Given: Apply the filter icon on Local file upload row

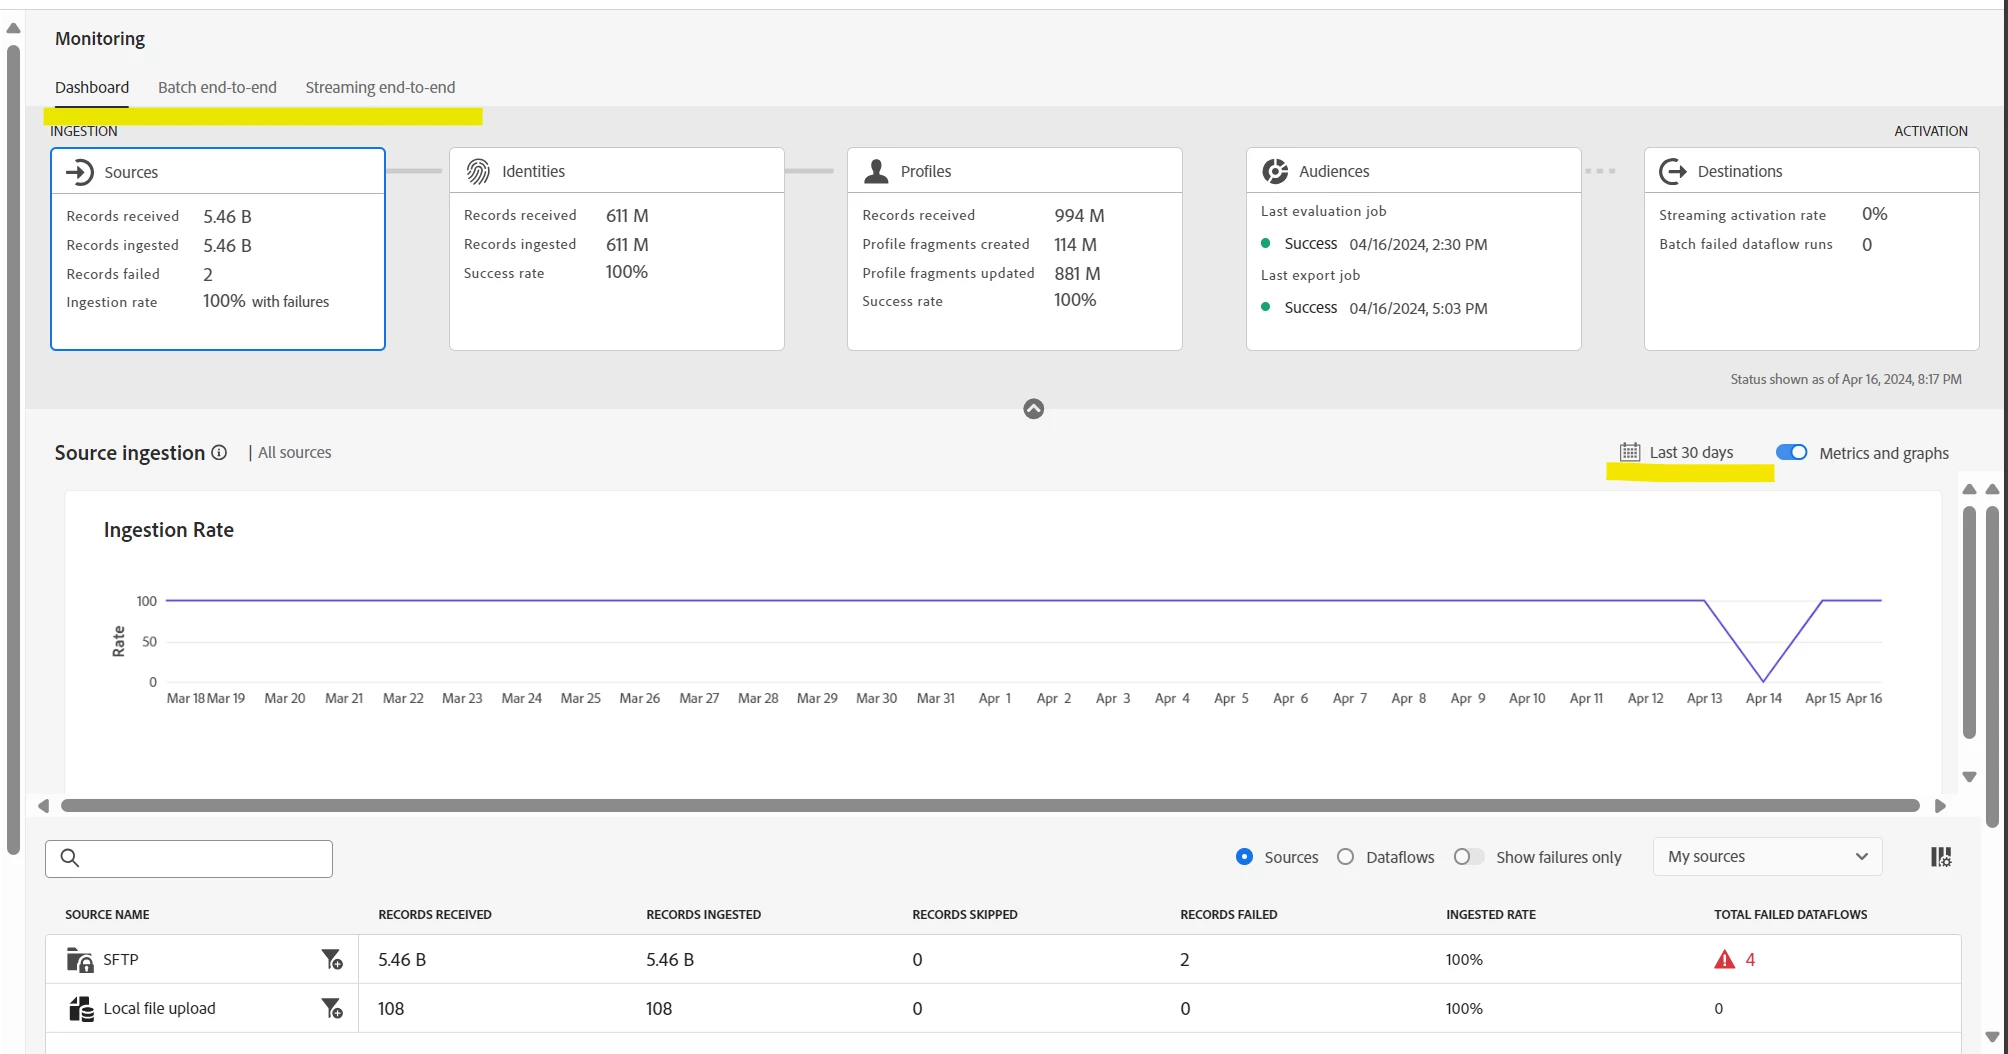Looking at the screenshot, I should pyautogui.click(x=332, y=1008).
